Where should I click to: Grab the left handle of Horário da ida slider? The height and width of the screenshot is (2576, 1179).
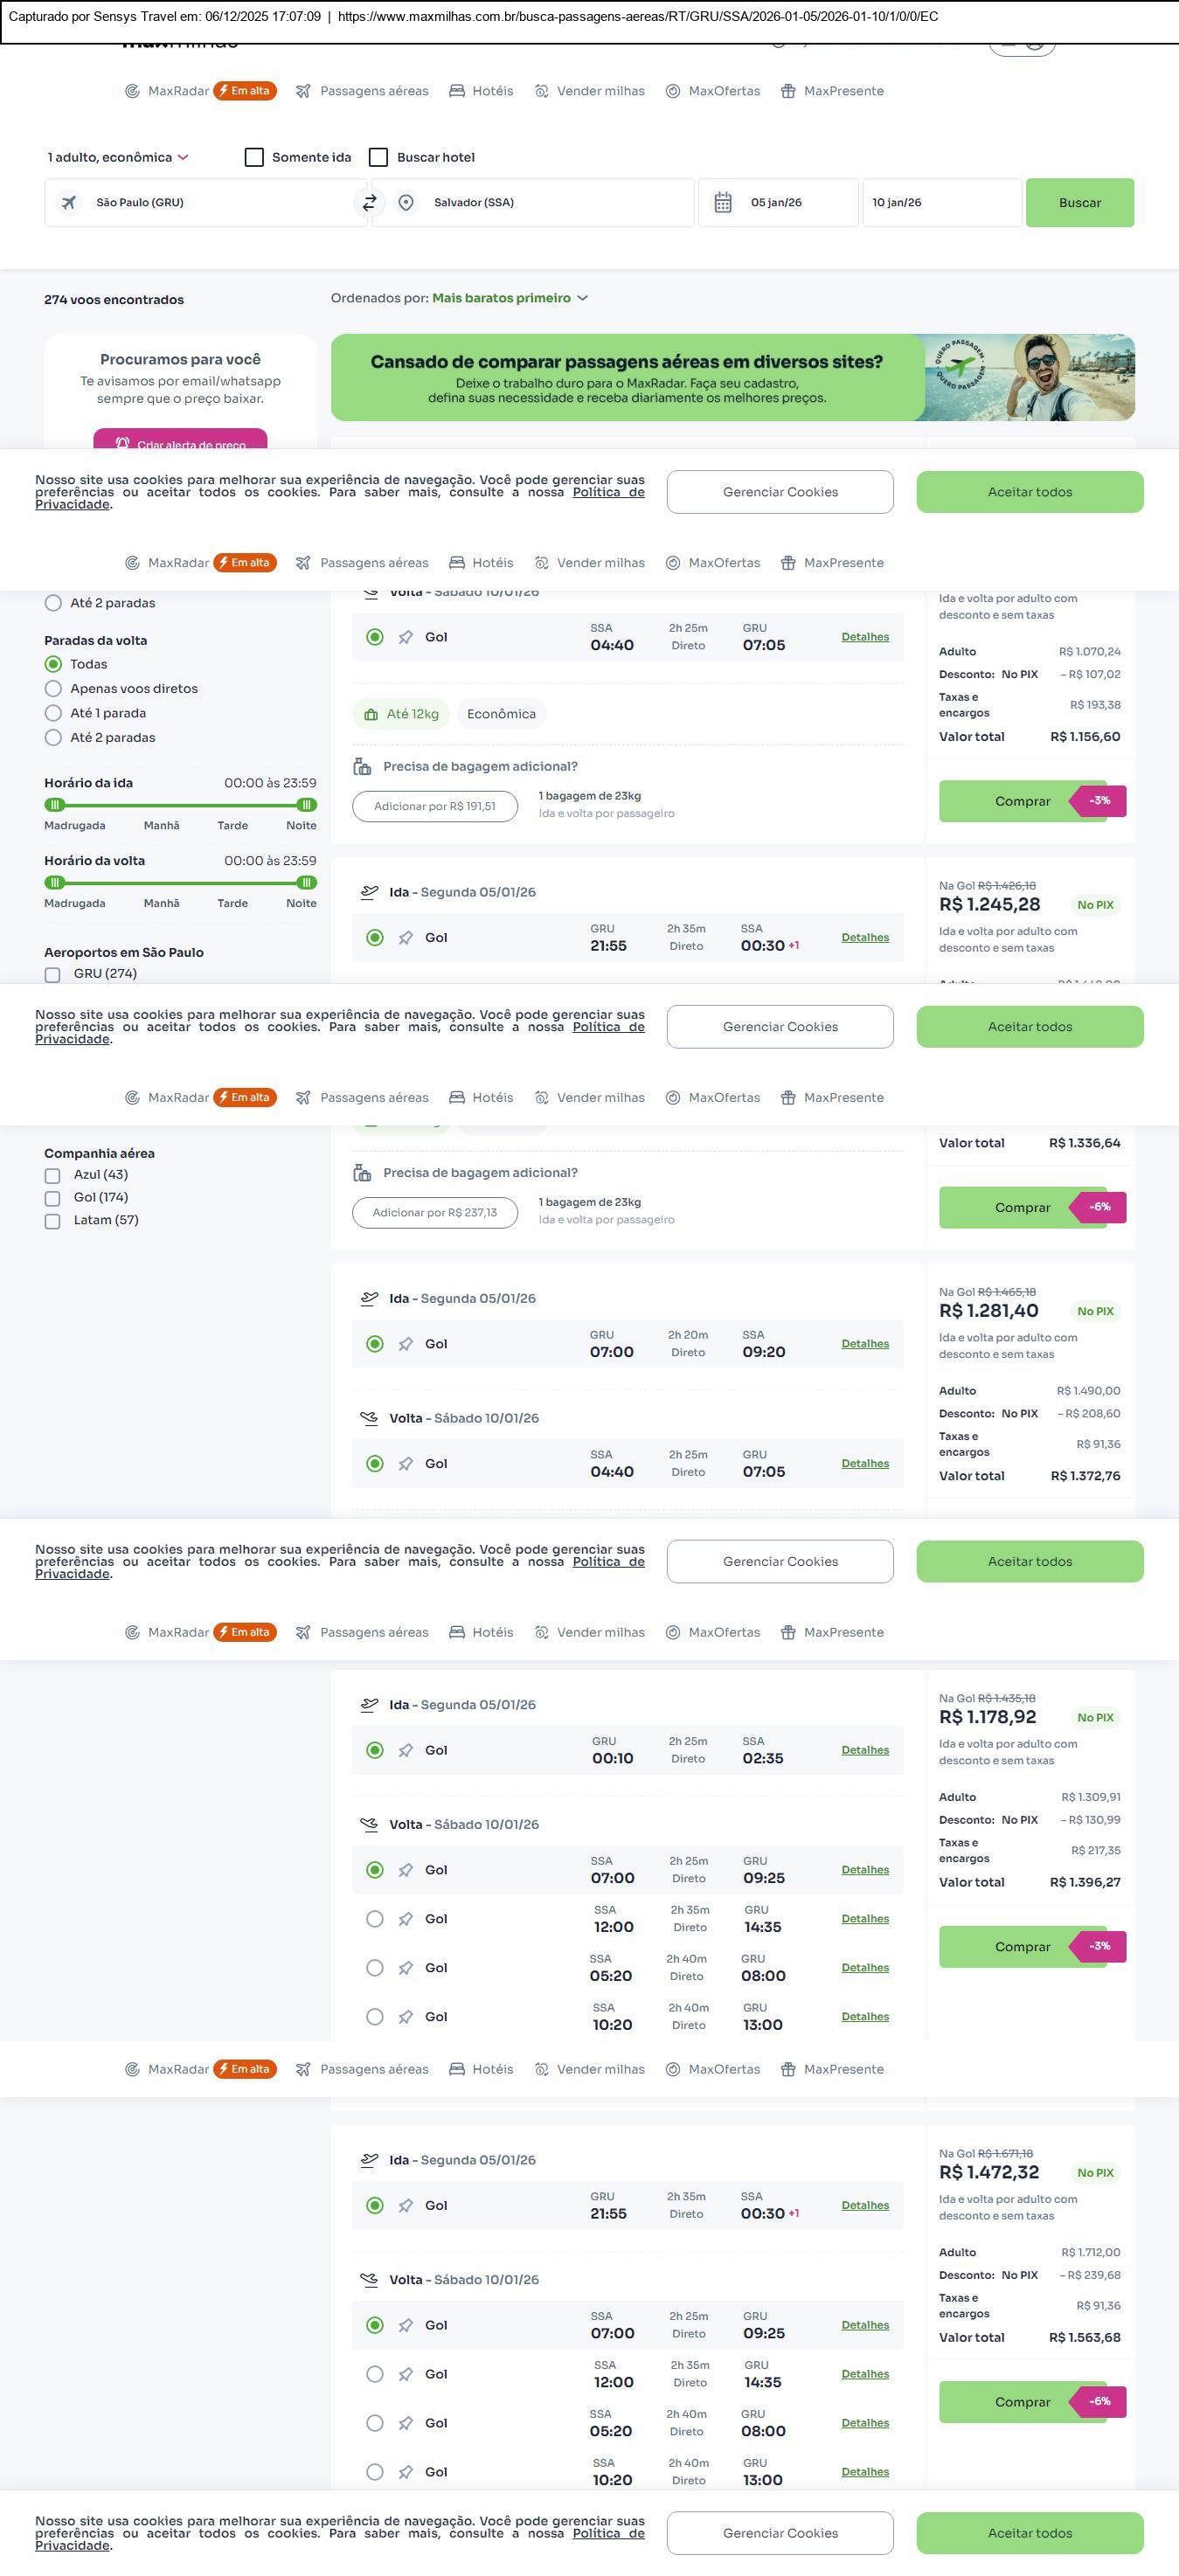coord(55,805)
